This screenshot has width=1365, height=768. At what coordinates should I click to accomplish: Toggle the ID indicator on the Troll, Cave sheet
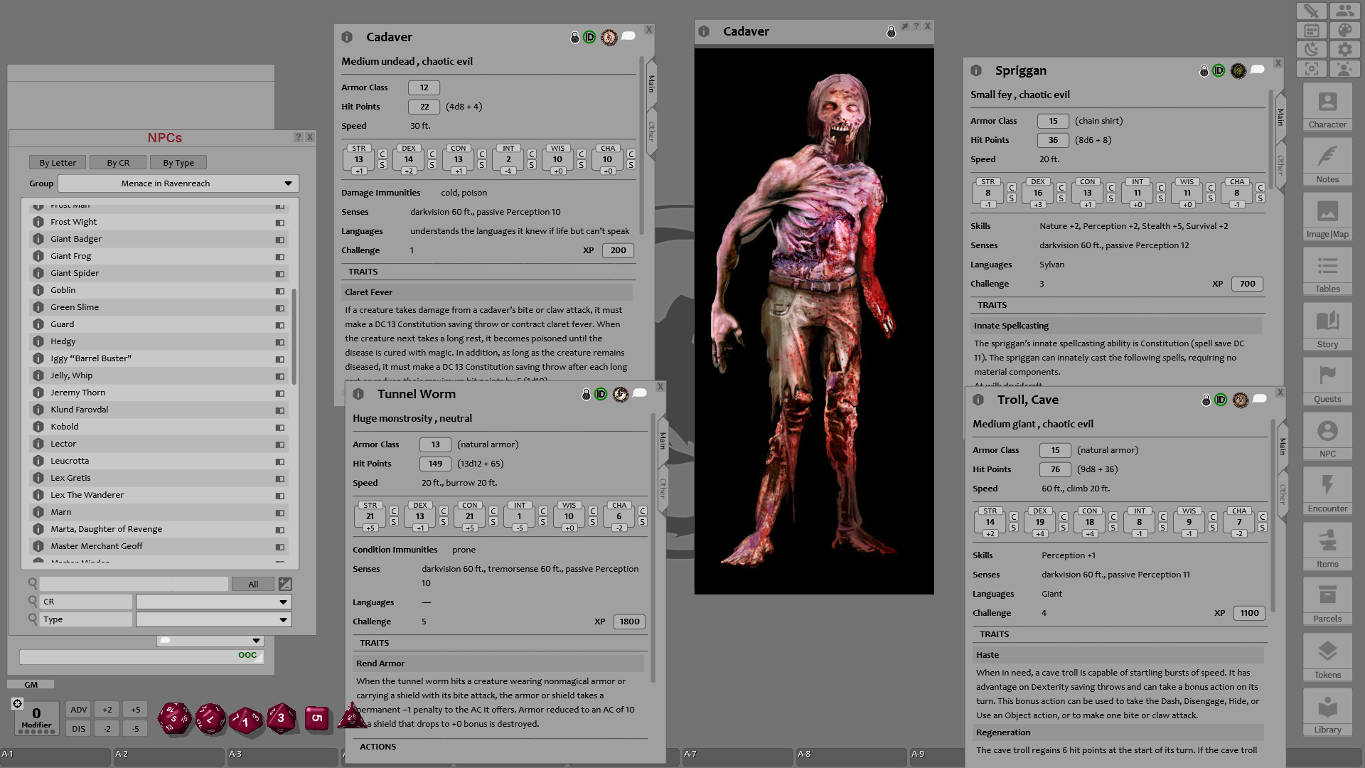point(1220,399)
